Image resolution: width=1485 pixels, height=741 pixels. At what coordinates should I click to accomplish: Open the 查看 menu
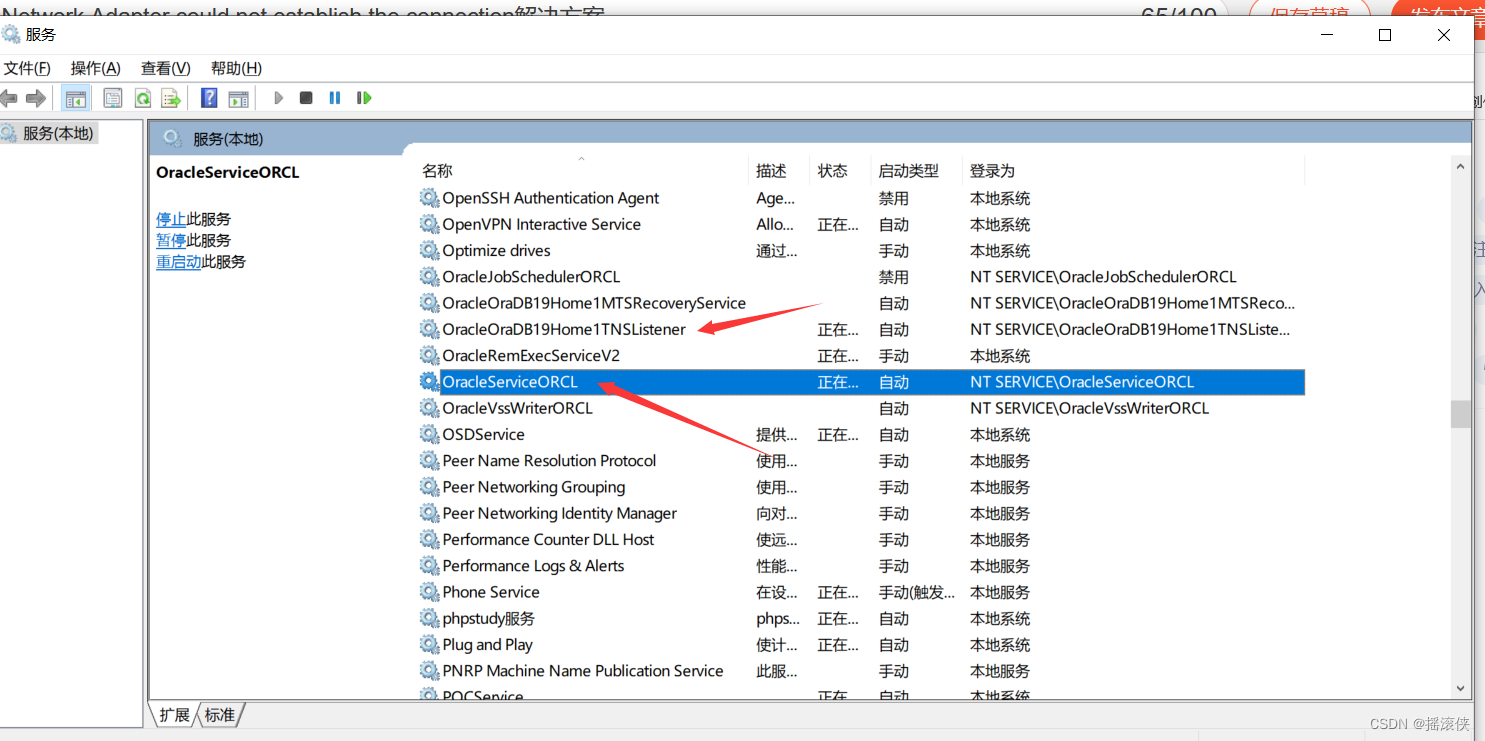coord(165,68)
